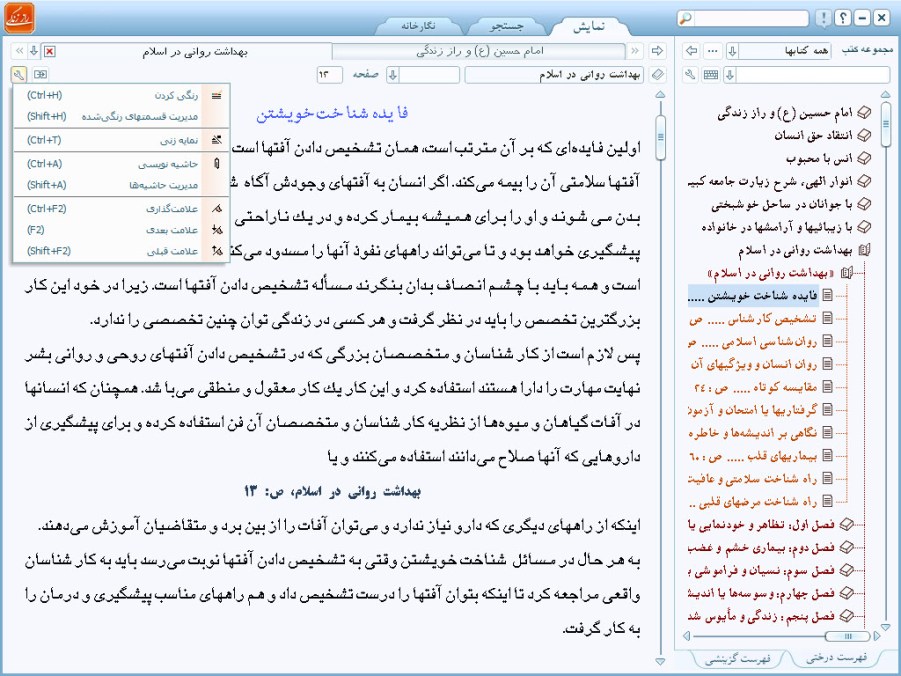The width and height of the screenshot is (901, 676).
Task: Open the همه کتابها collection dropdown arrow
Action: pyautogui.click(x=733, y=51)
